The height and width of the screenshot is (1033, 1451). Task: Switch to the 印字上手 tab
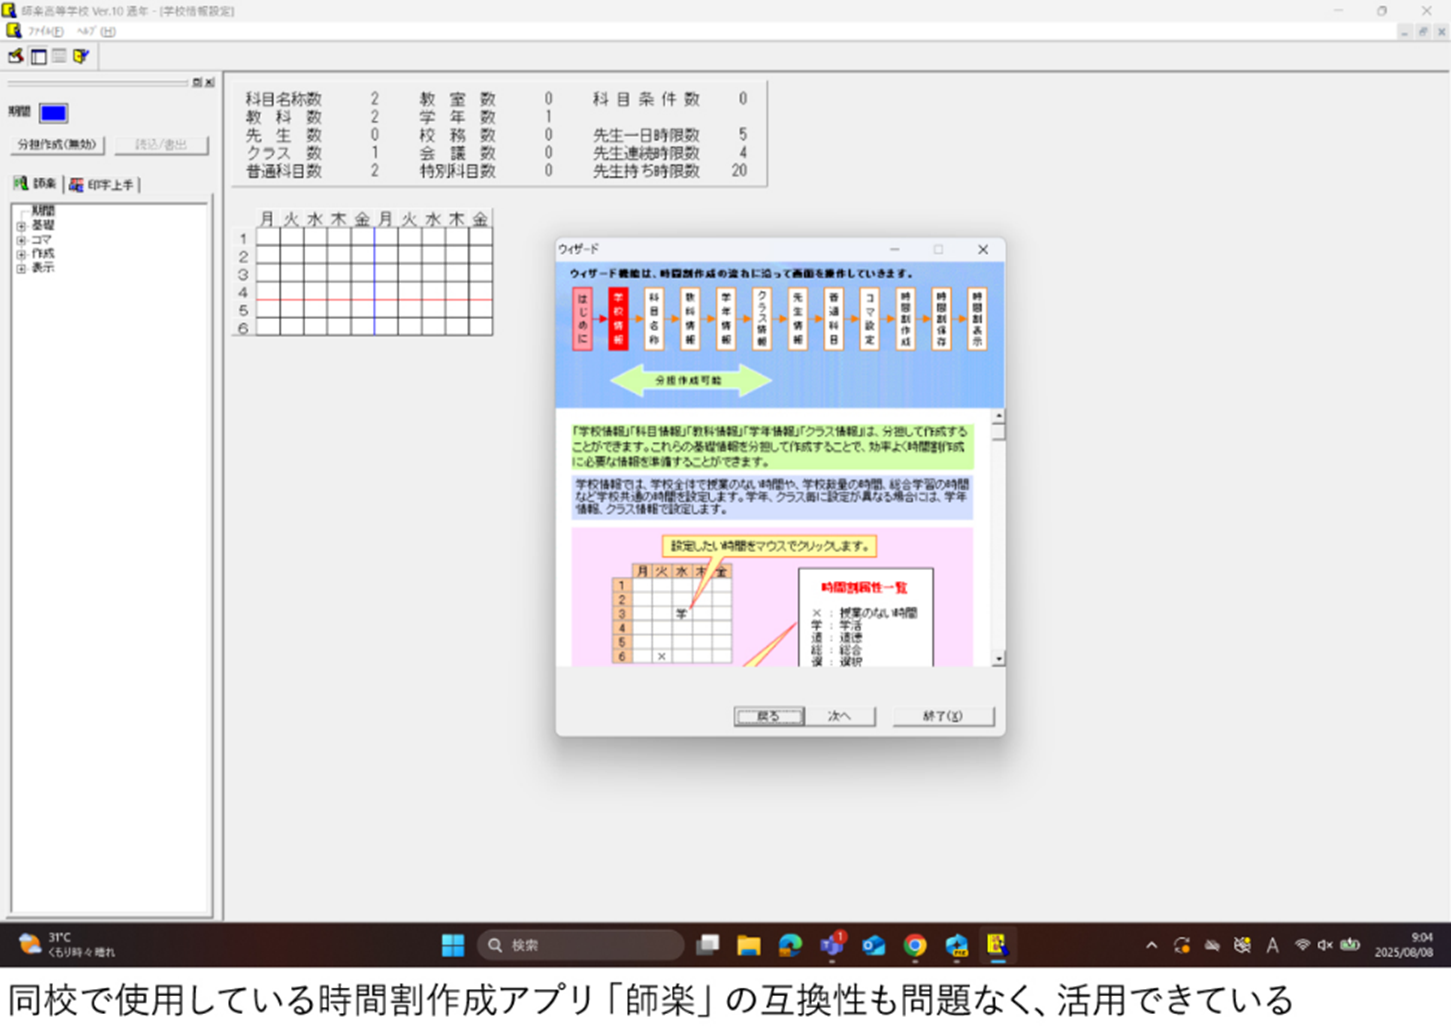point(103,184)
